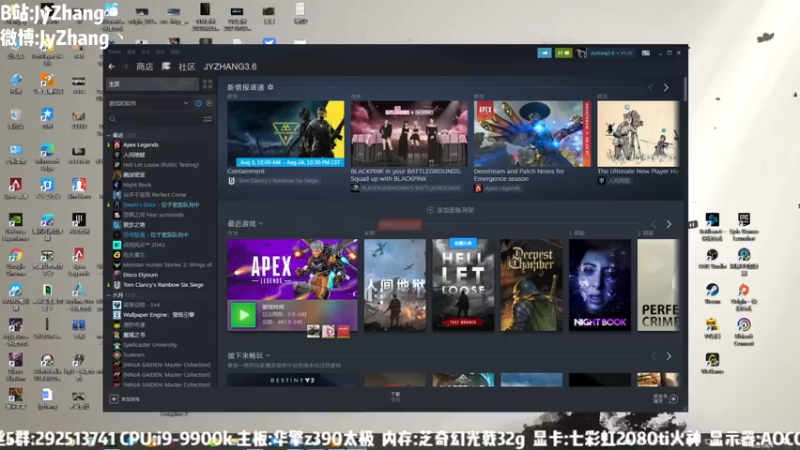Click the forward navigation arrow in Steam
The height and width of the screenshot is (450, 800).
tap(124, 66)
